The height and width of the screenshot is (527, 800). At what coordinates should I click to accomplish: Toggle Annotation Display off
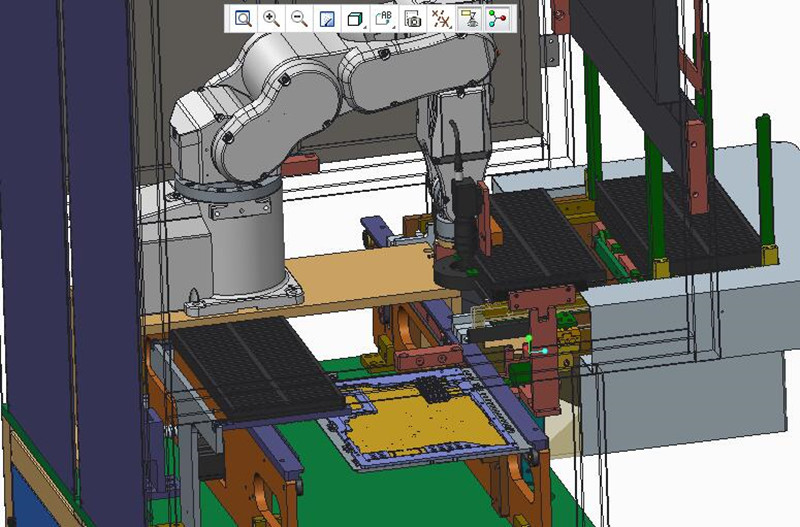coord(468,18)
